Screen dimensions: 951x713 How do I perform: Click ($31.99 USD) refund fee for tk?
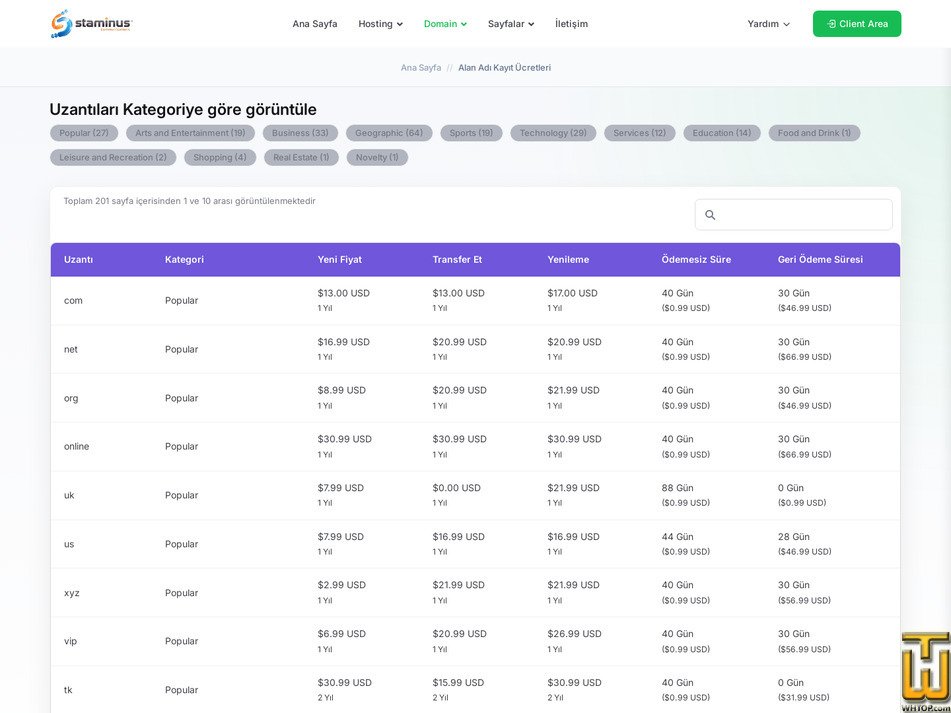[804, 698]
